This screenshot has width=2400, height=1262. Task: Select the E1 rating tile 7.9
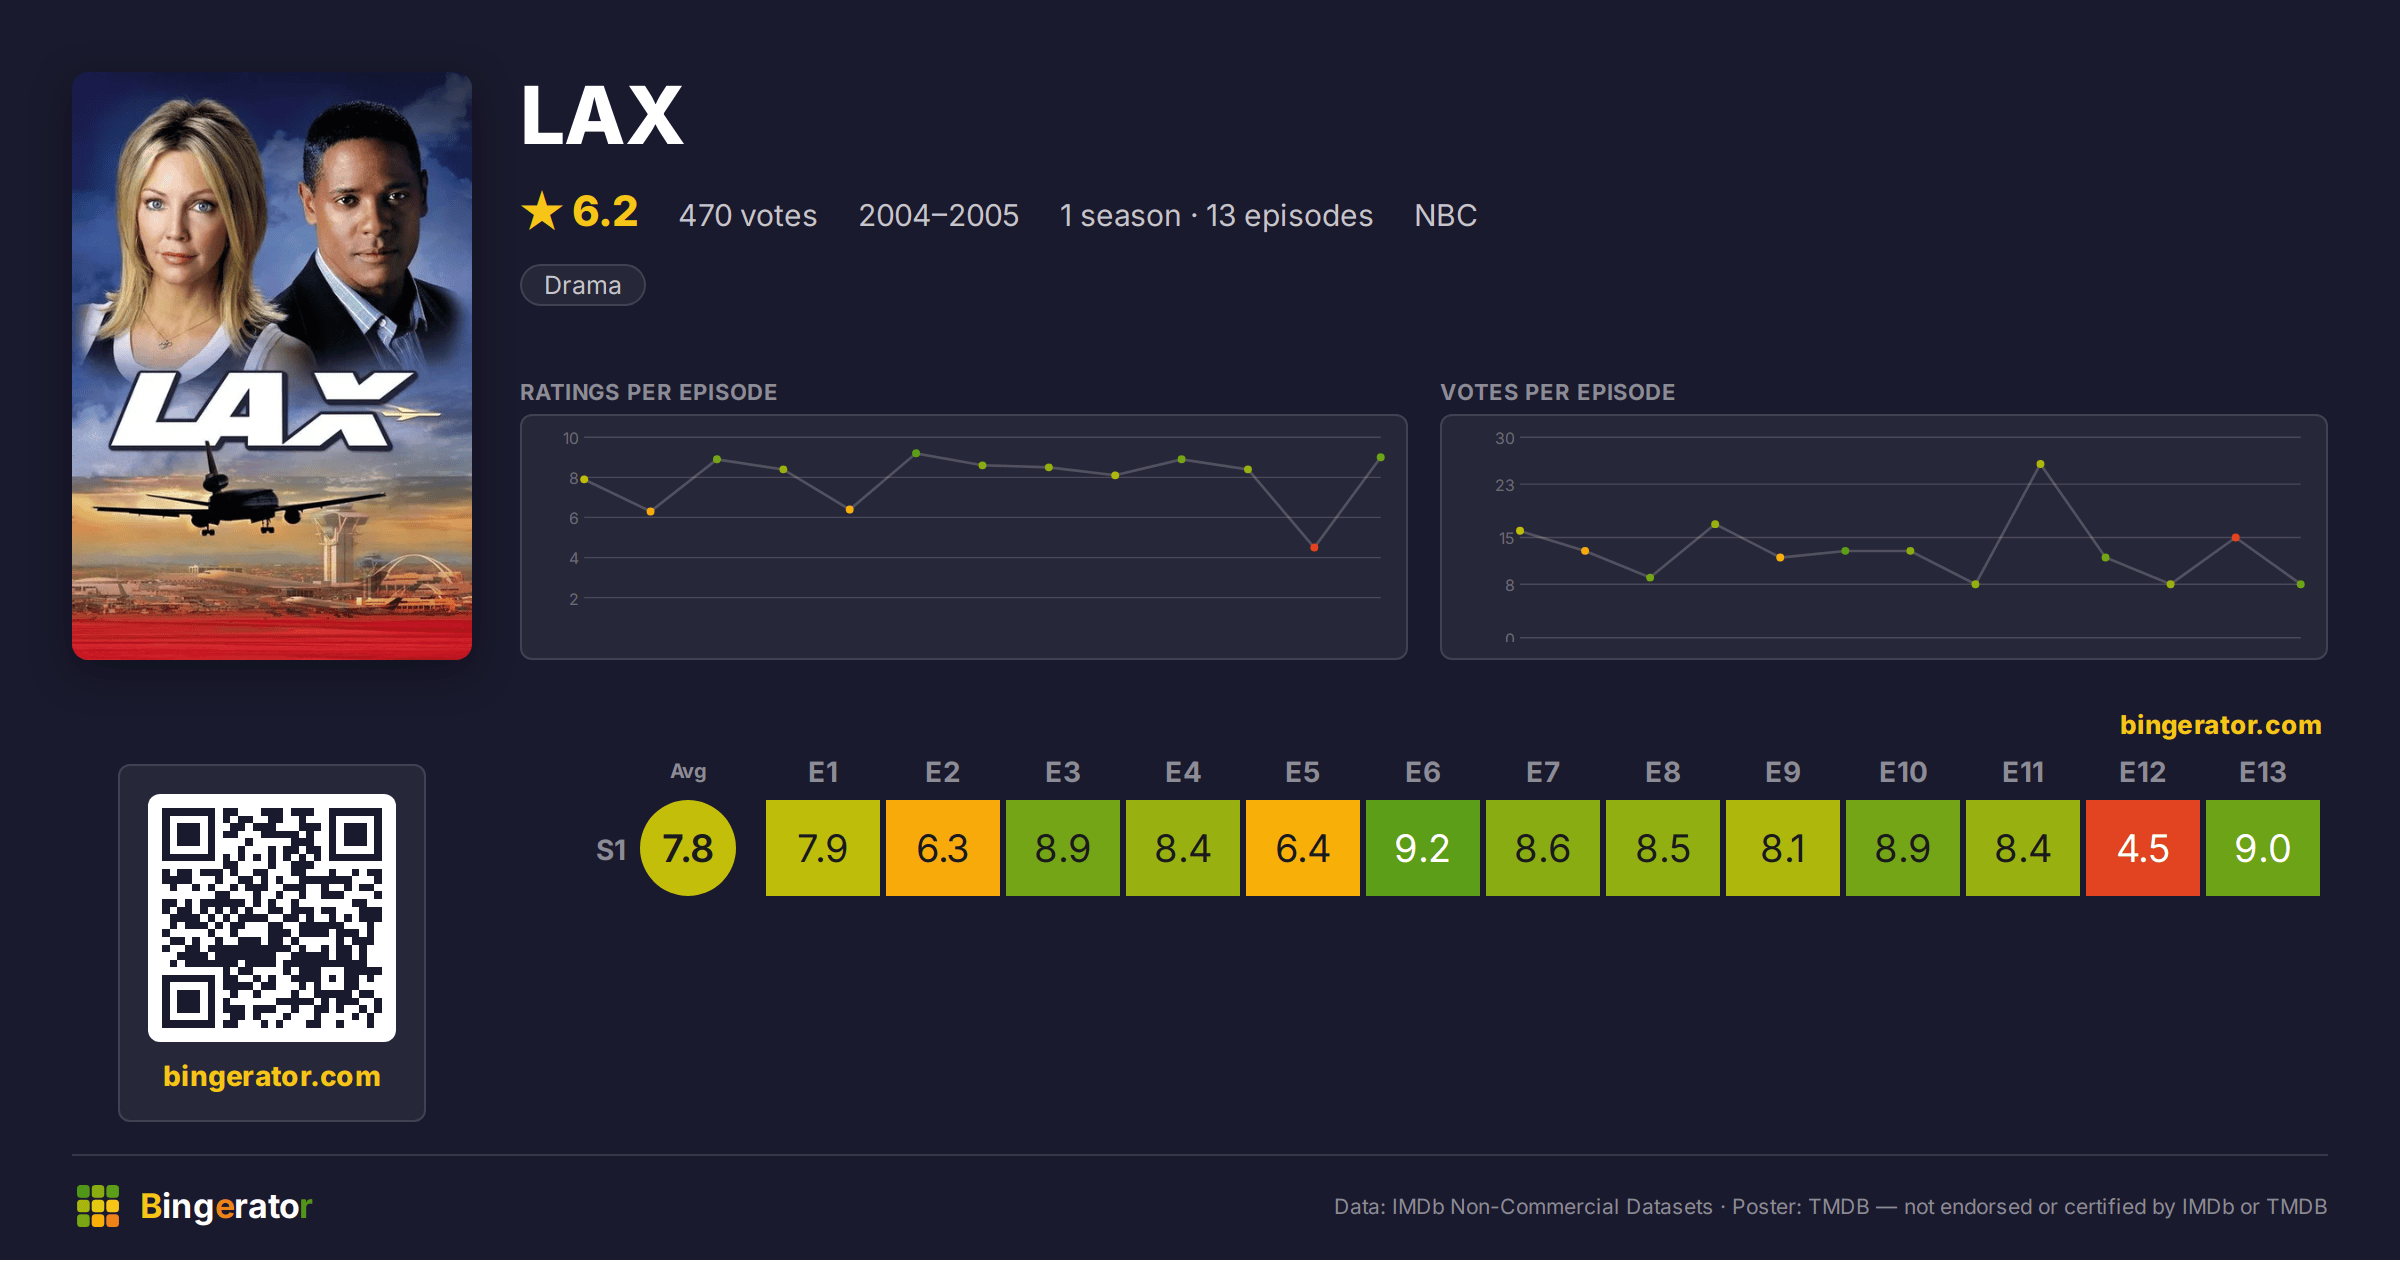[823, 848]
